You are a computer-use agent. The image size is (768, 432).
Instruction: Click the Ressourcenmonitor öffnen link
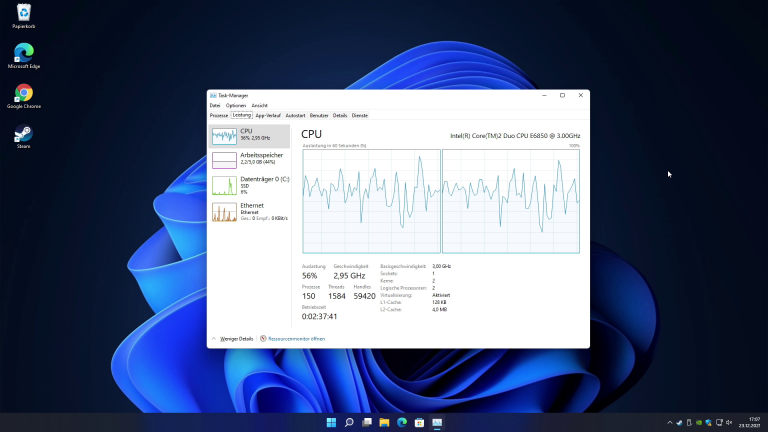(295, 339)
